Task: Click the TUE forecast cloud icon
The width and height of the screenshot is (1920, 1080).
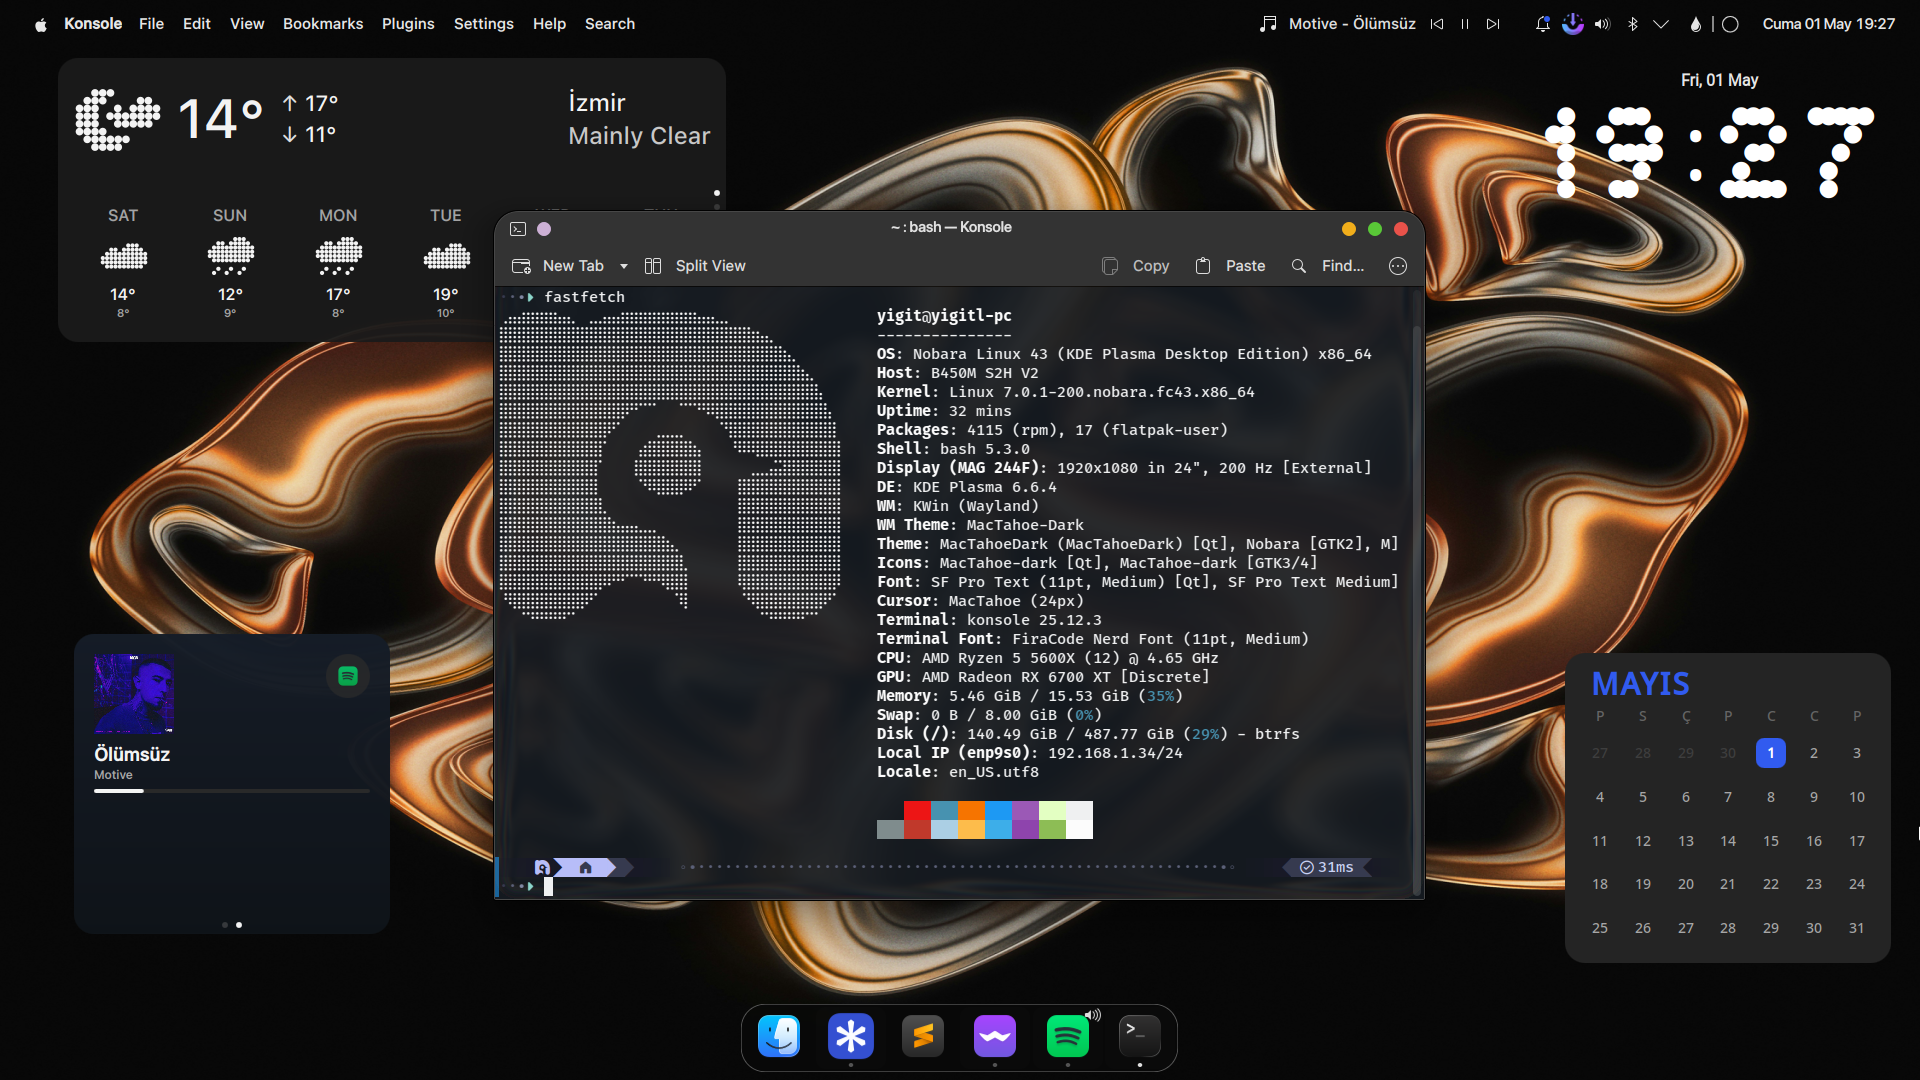Action: pyautogui.click(x=446, y=257)
